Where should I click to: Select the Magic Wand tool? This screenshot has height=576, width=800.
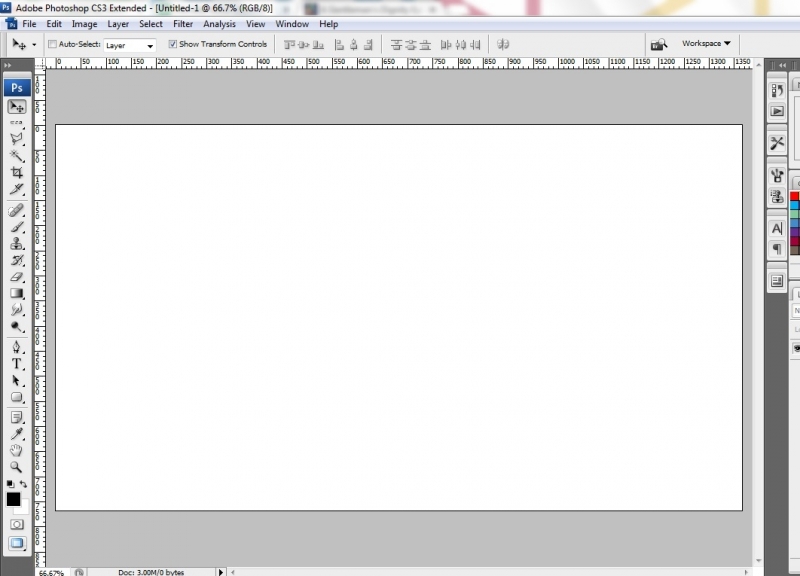click(17, 156)
